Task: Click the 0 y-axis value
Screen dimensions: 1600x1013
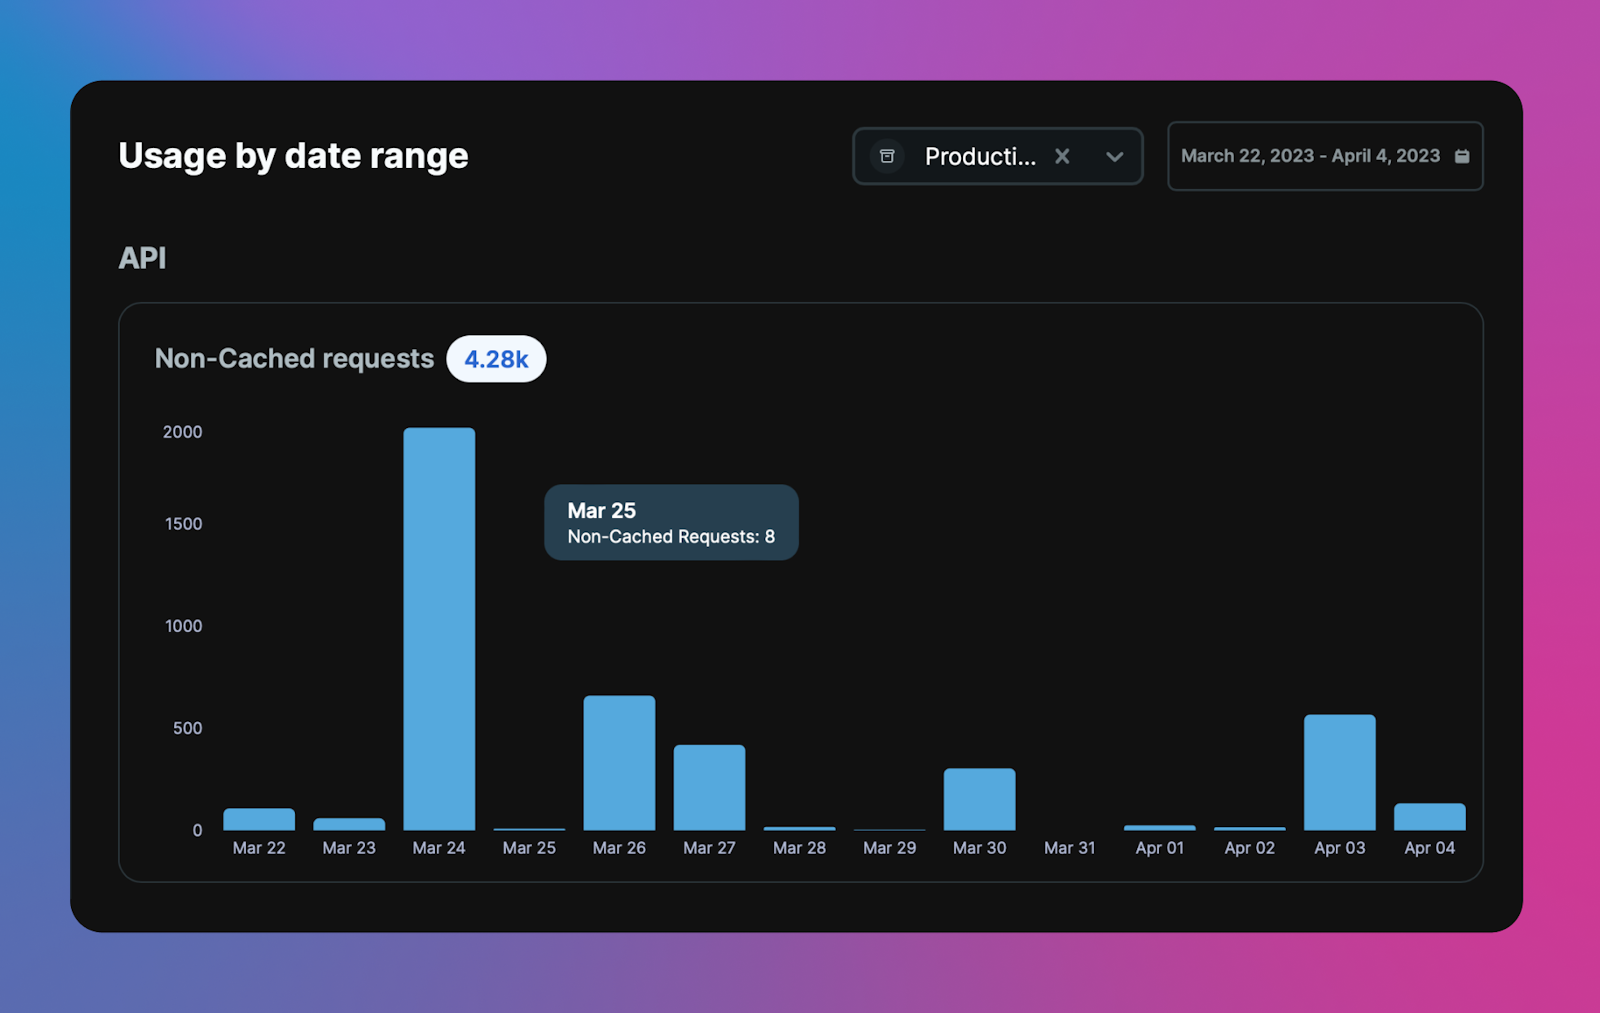Action: tap(197, 830)
